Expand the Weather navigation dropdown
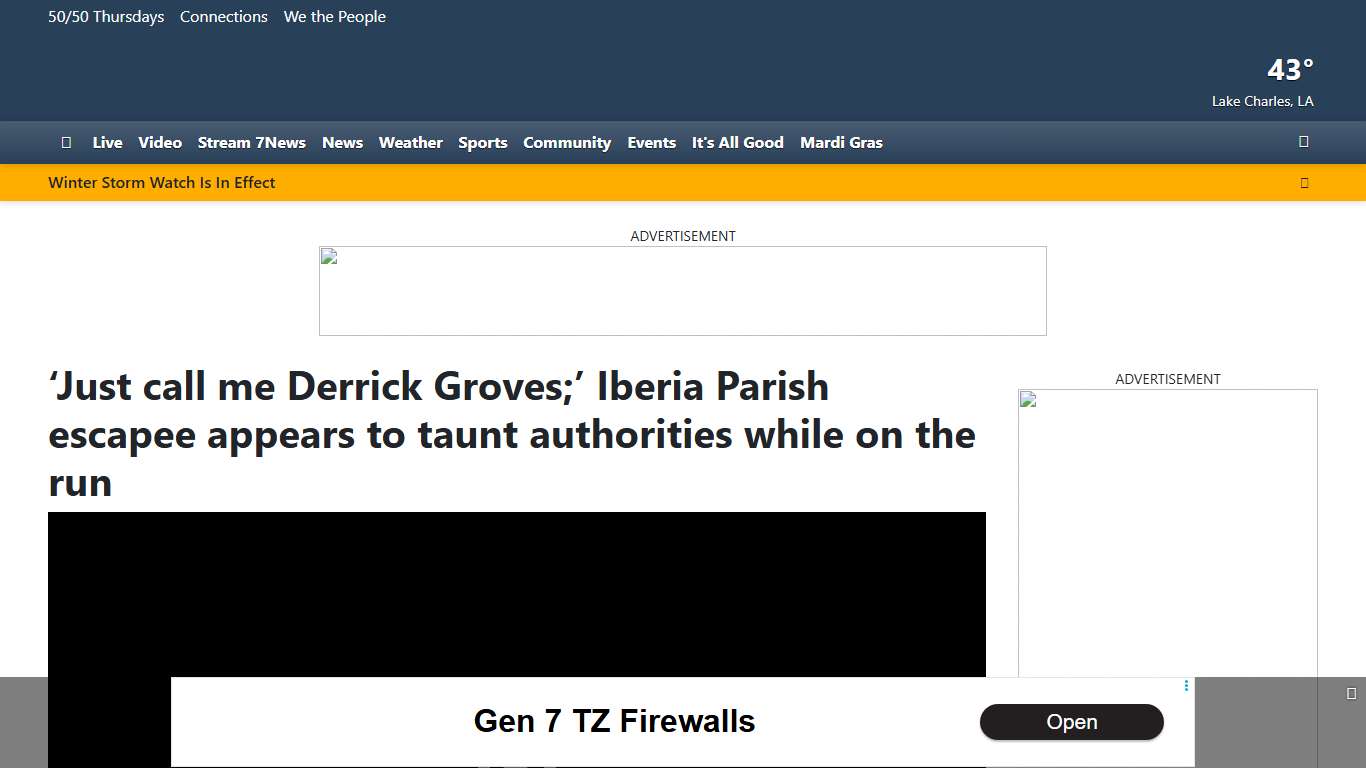 410,142
